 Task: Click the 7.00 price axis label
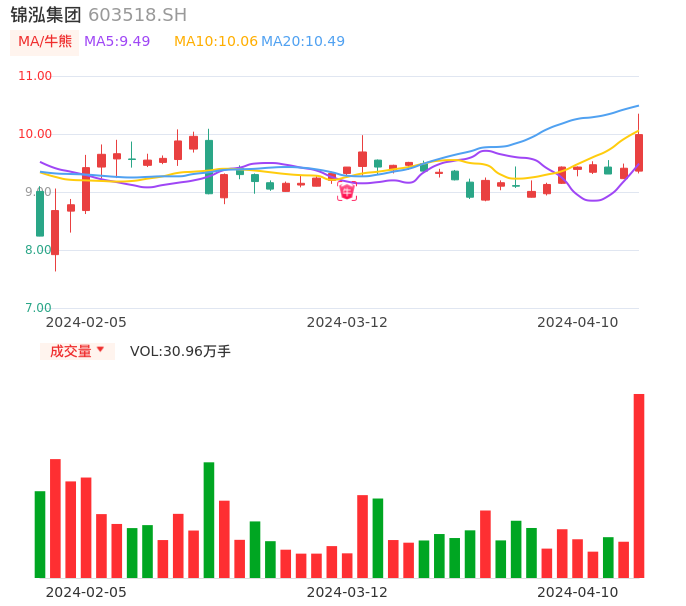tap(36, 308)
